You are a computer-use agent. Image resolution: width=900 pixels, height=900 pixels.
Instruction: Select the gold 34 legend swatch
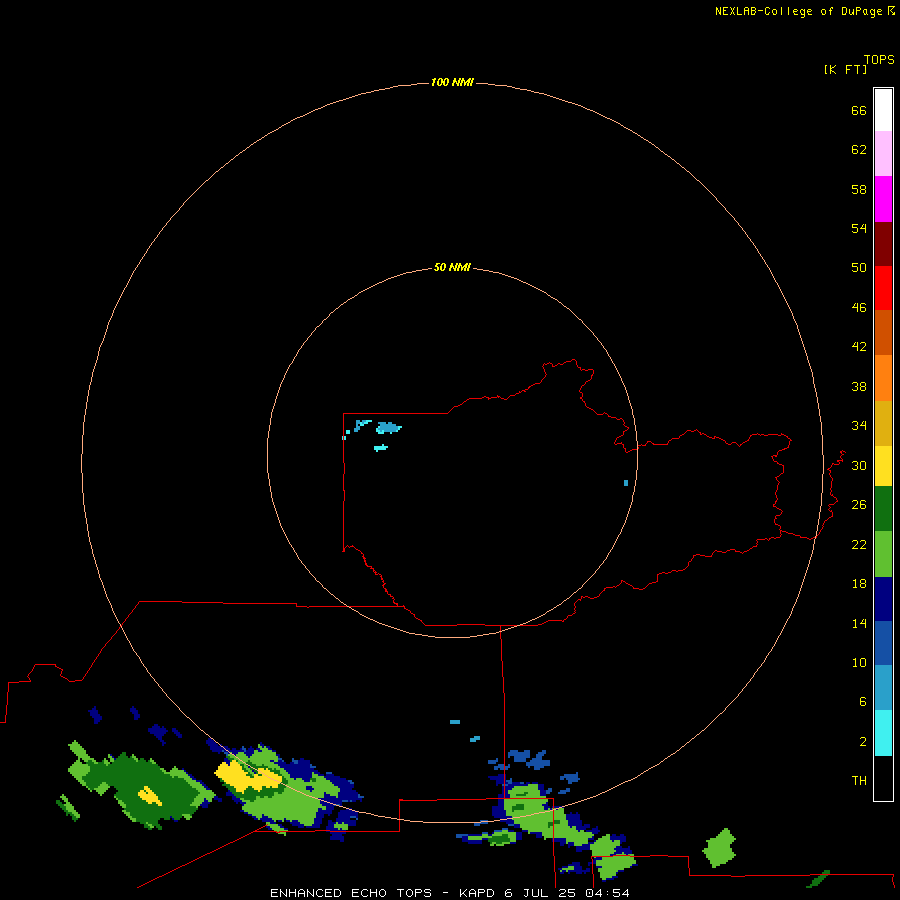point(883,423)
